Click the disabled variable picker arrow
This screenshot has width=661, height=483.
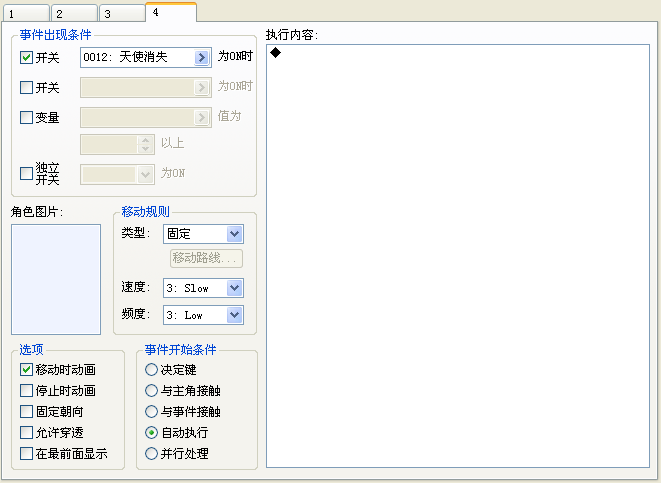[x=202, y=117]
